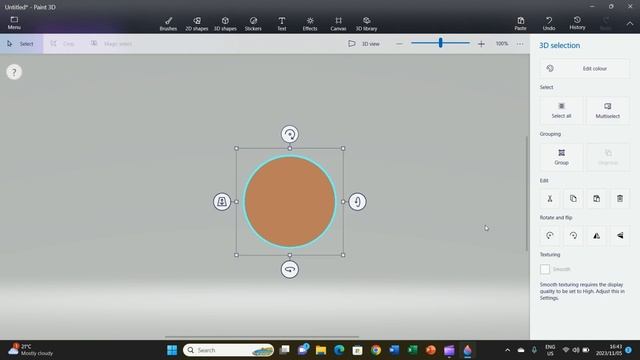The height and width of the screenshot is (360, 640).
Task: Delete the selected 3D object
Action: (x=620, y=199)
